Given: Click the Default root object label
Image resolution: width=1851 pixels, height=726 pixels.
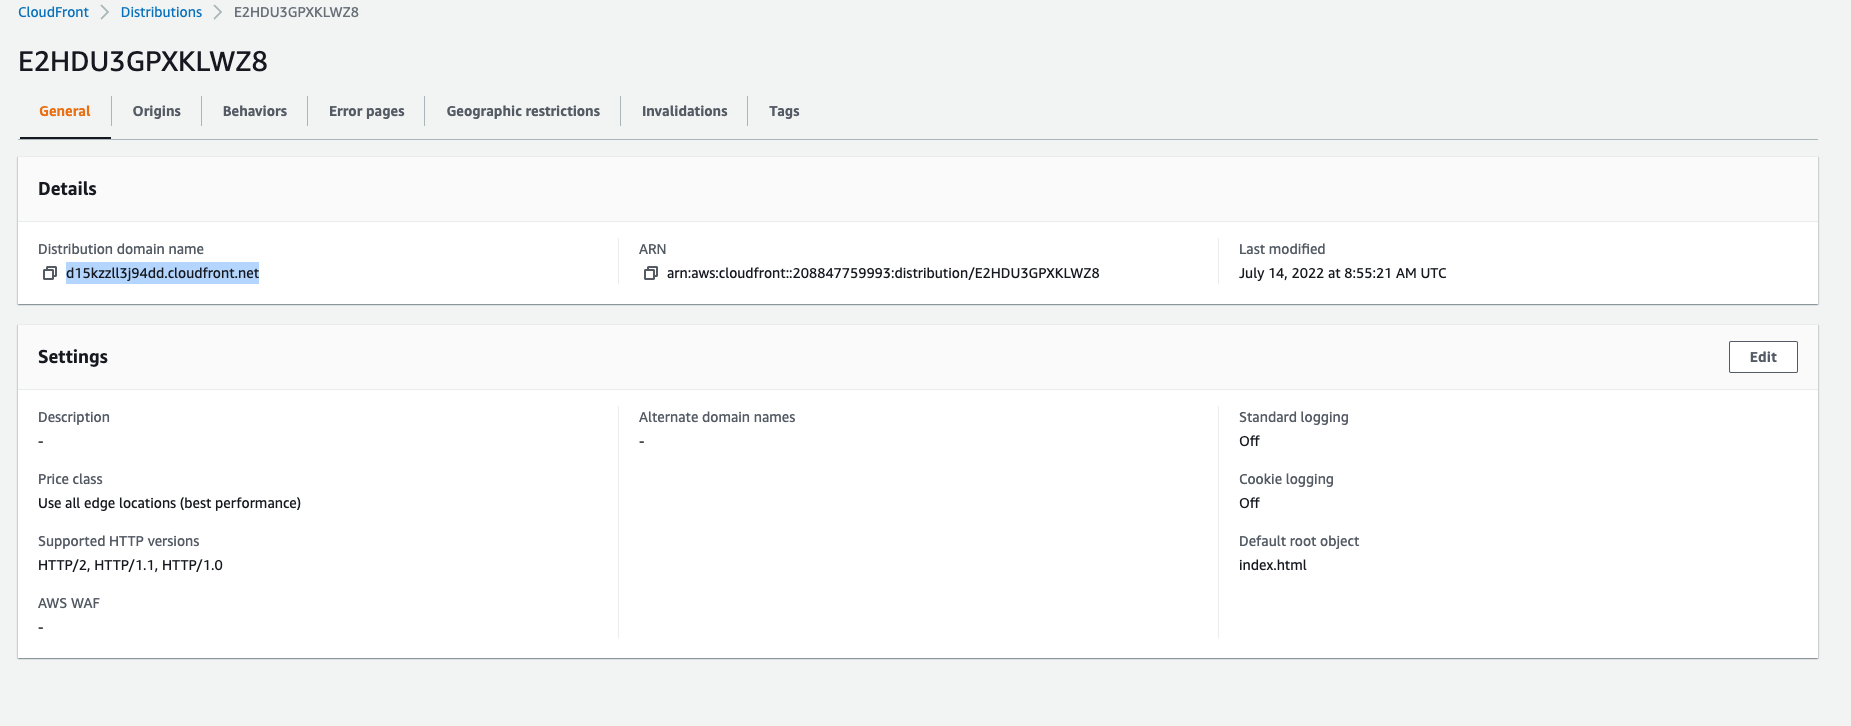Looking at the screenshot, I should click(1299, 541).
